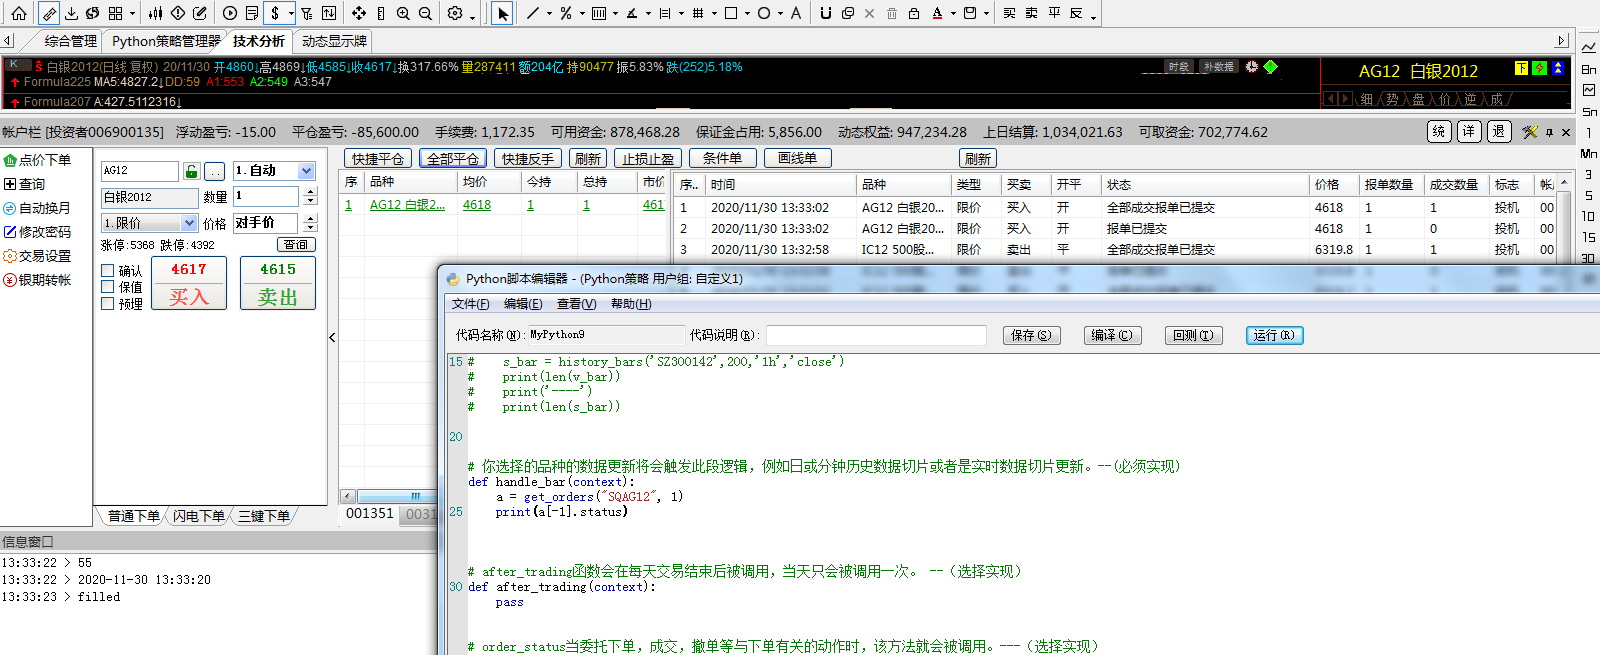Switch to the 综合管理 tab
The height and width of the screenshot is (655, 1600).
pyautogui.click(x=70, y=41)
